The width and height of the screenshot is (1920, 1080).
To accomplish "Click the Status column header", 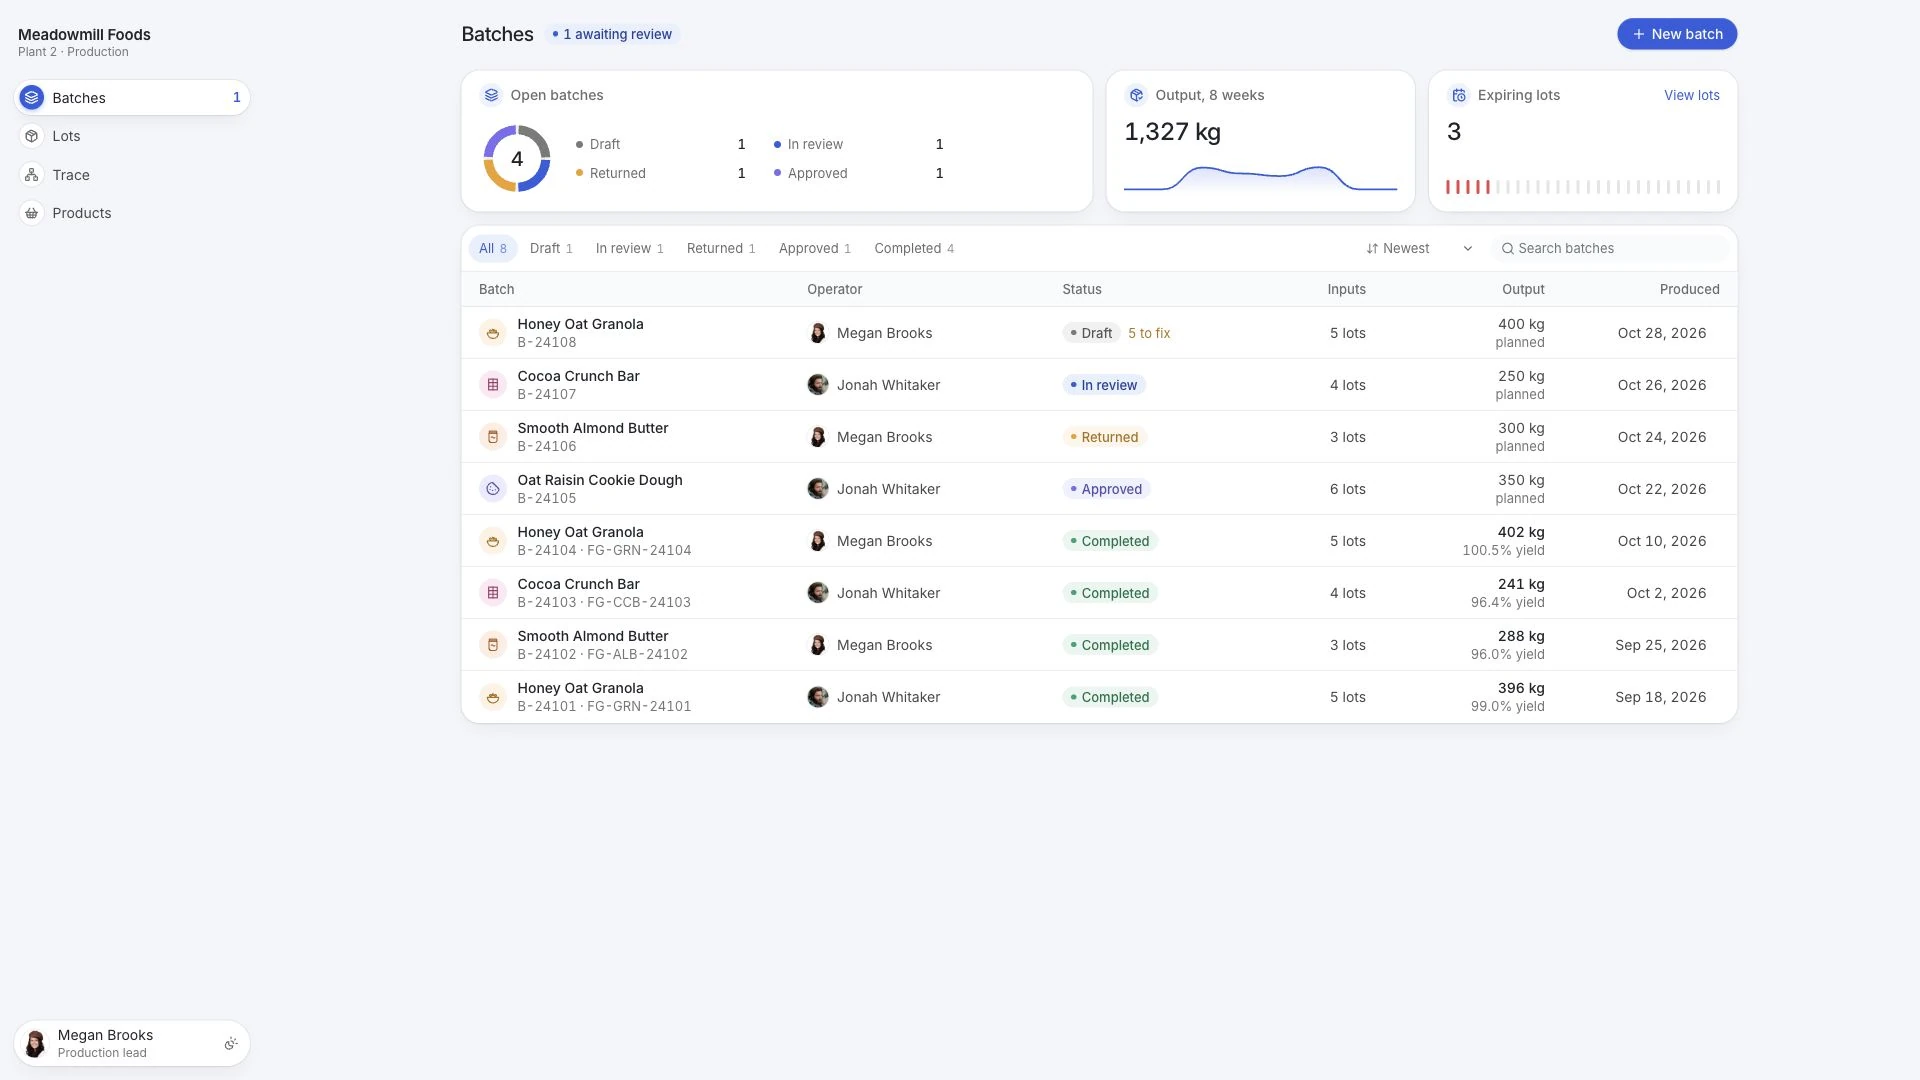I will click(1081, 289).
